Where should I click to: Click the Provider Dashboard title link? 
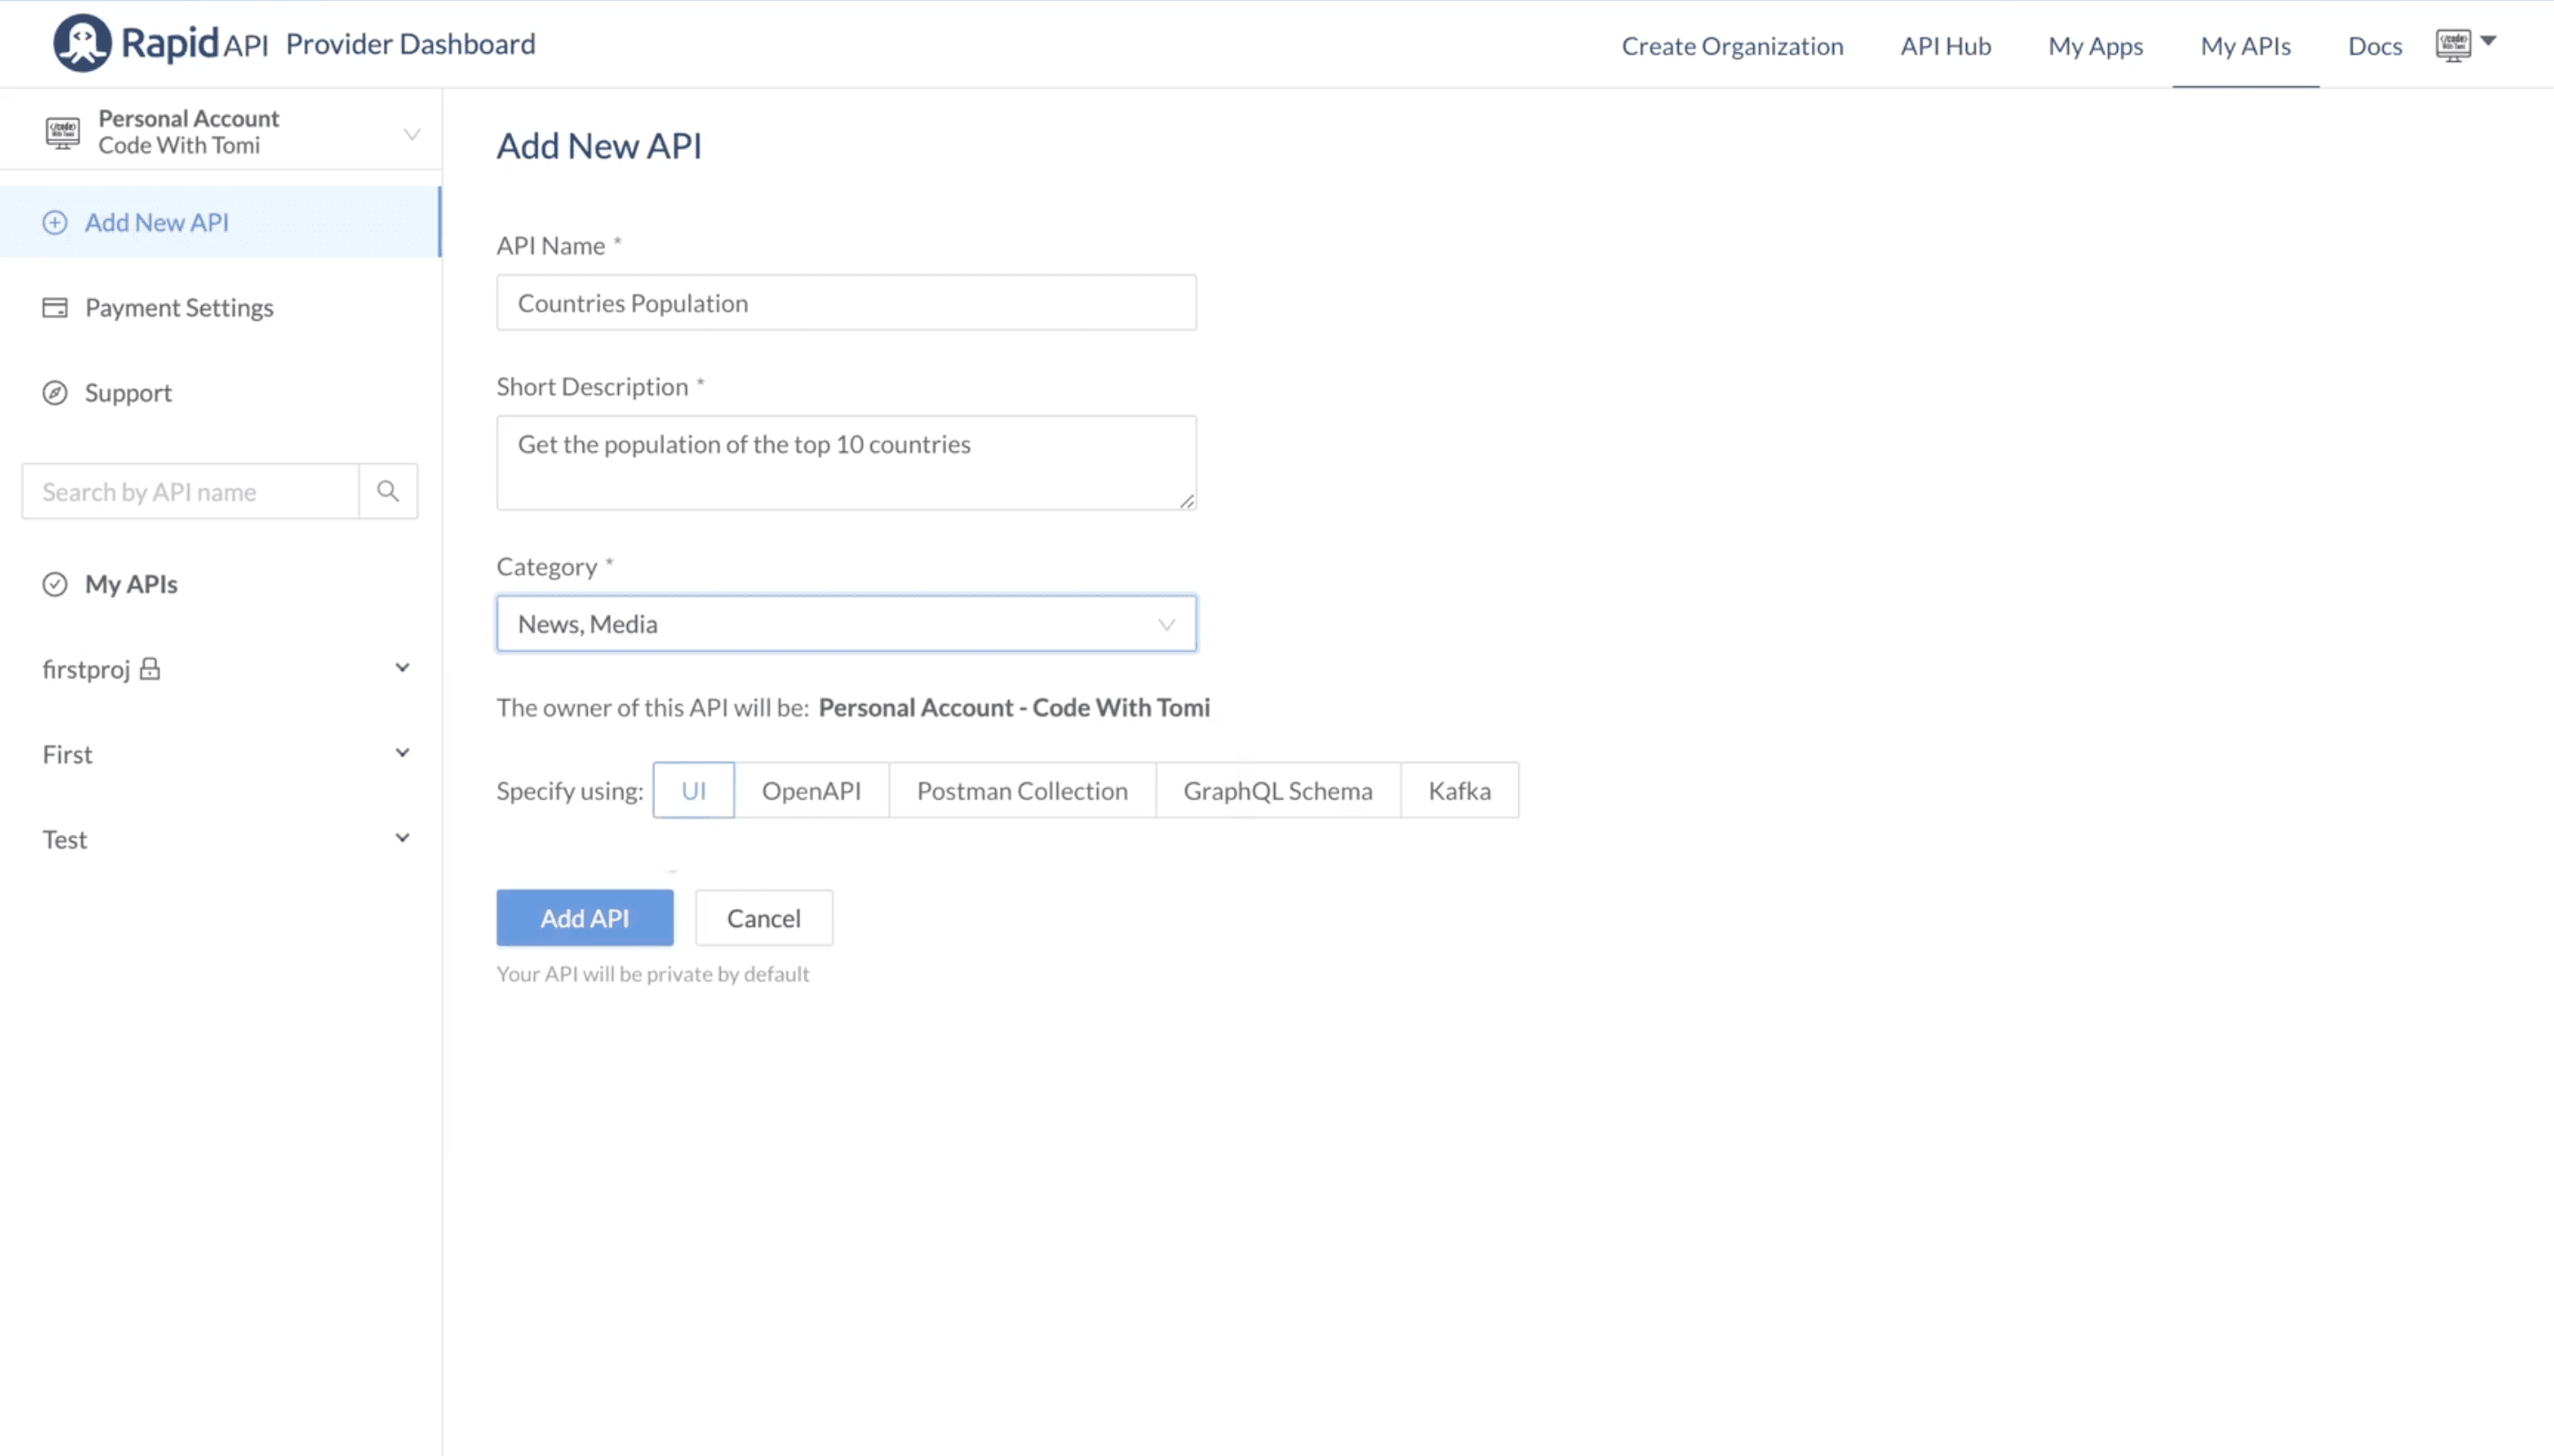point(411,44)
